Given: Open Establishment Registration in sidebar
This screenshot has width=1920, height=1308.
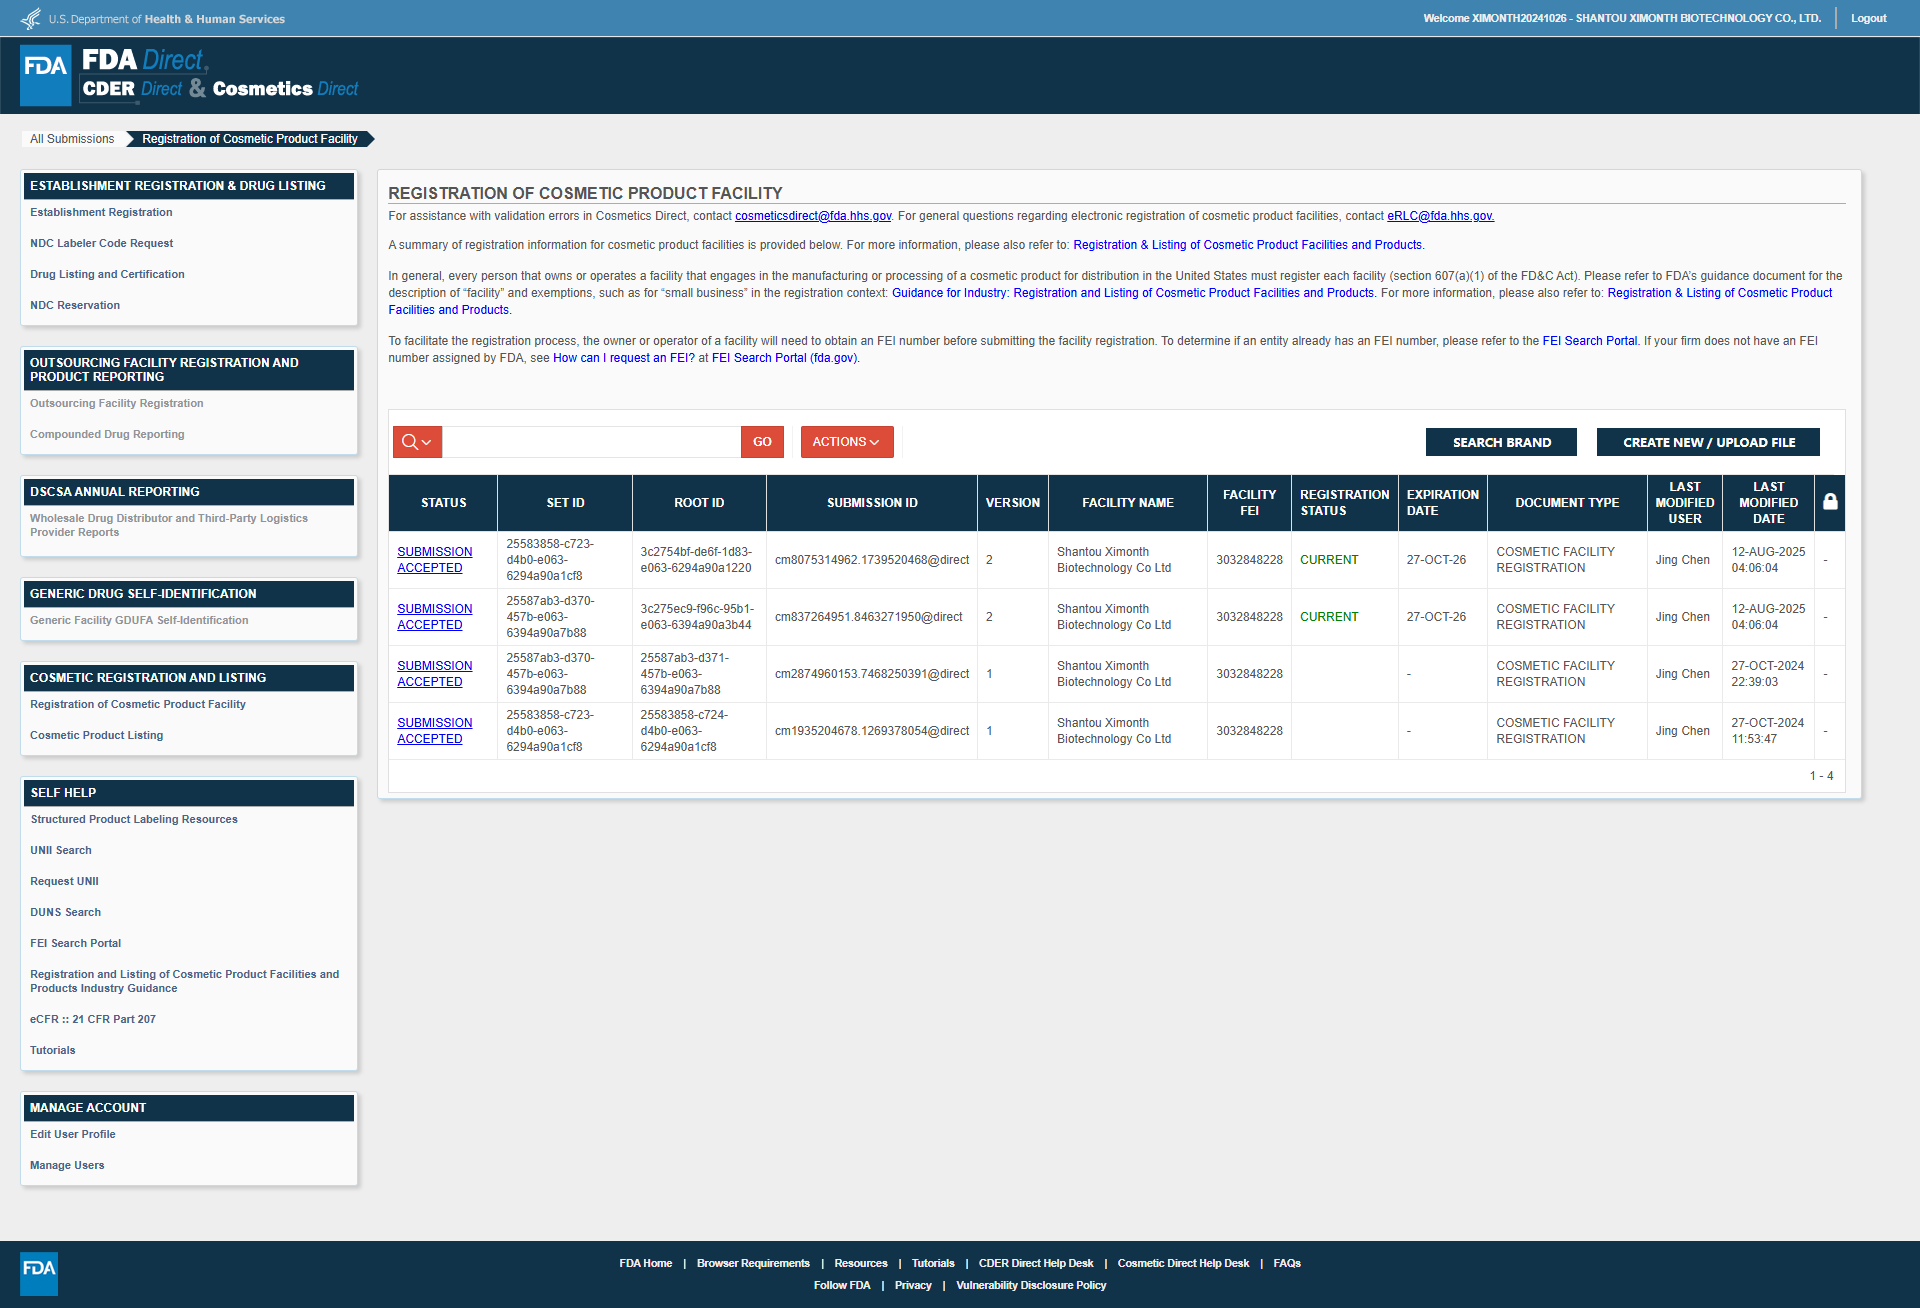Looking at the screenshot, I should [x=101, y=212].
